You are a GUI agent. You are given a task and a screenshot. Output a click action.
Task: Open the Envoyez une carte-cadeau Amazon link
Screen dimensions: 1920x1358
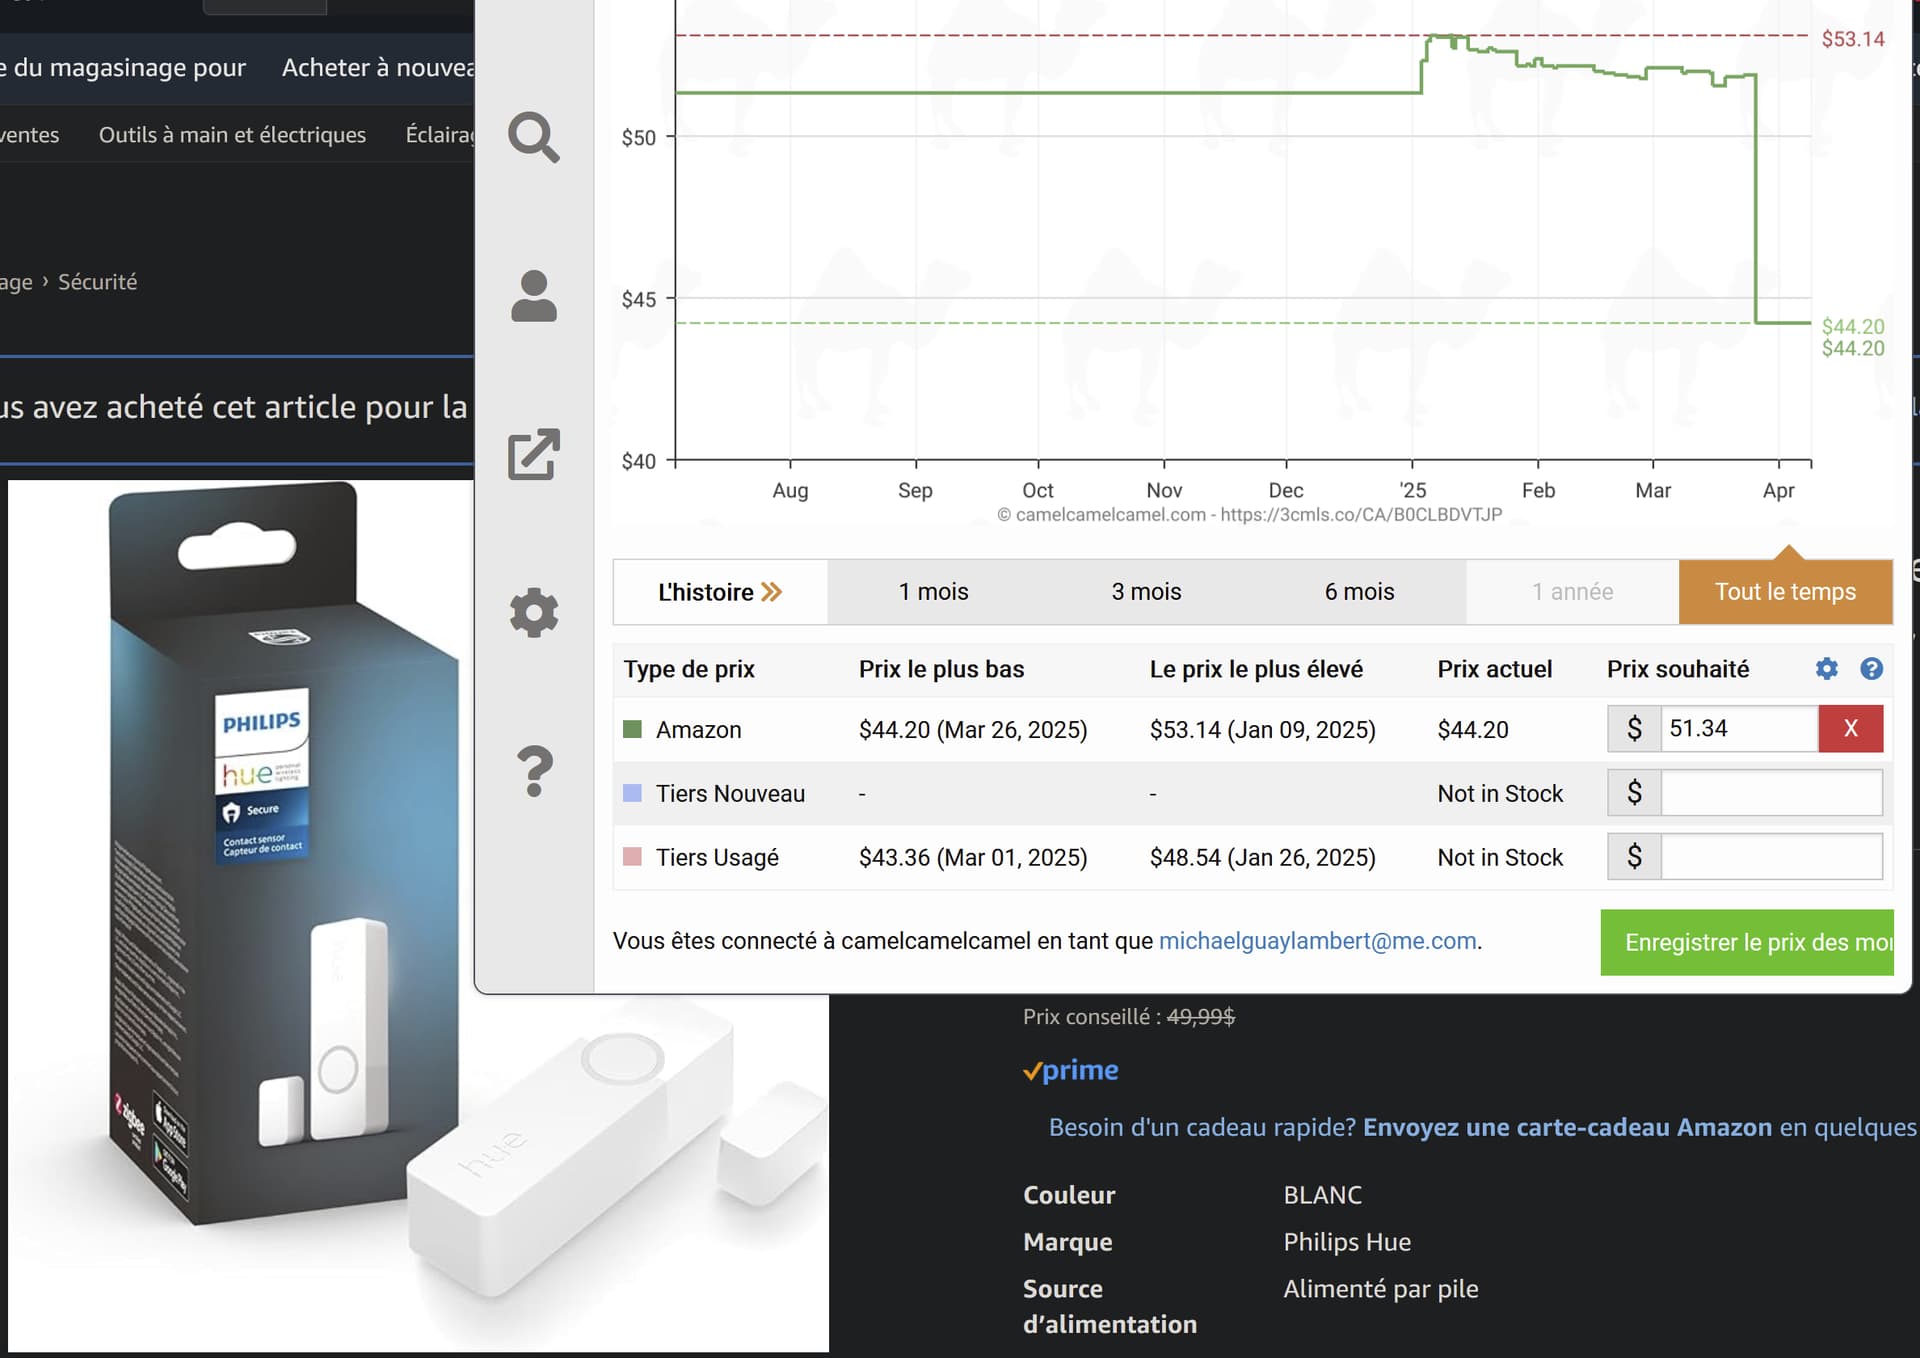[x=1567, y=1127]
